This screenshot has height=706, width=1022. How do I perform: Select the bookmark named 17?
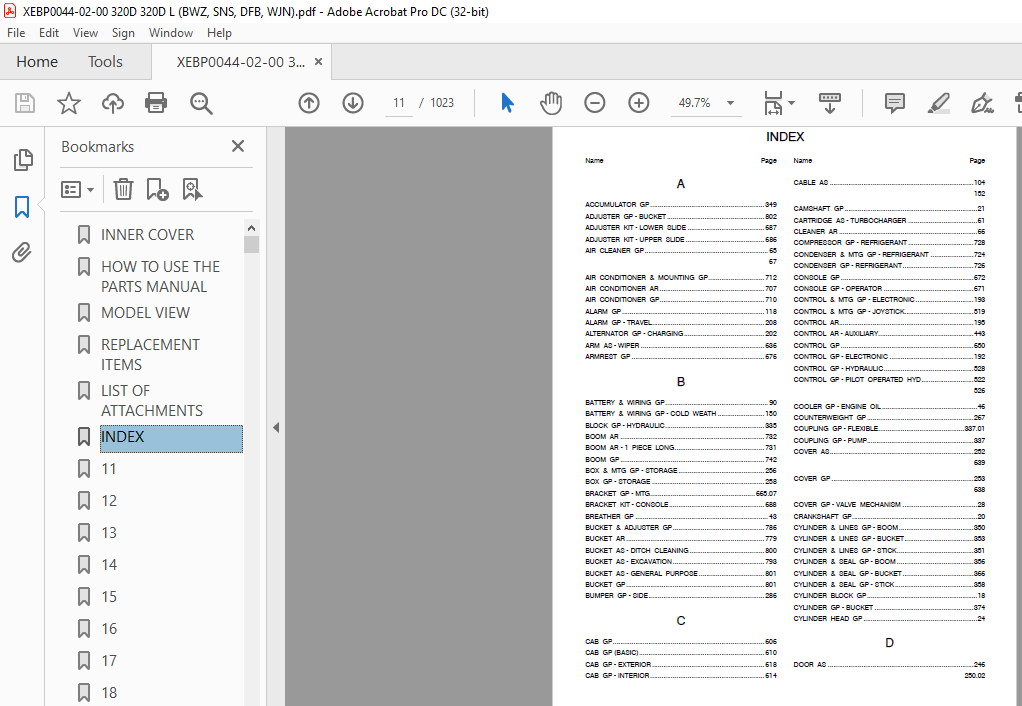pyautogui.click(x=109, y=660)
